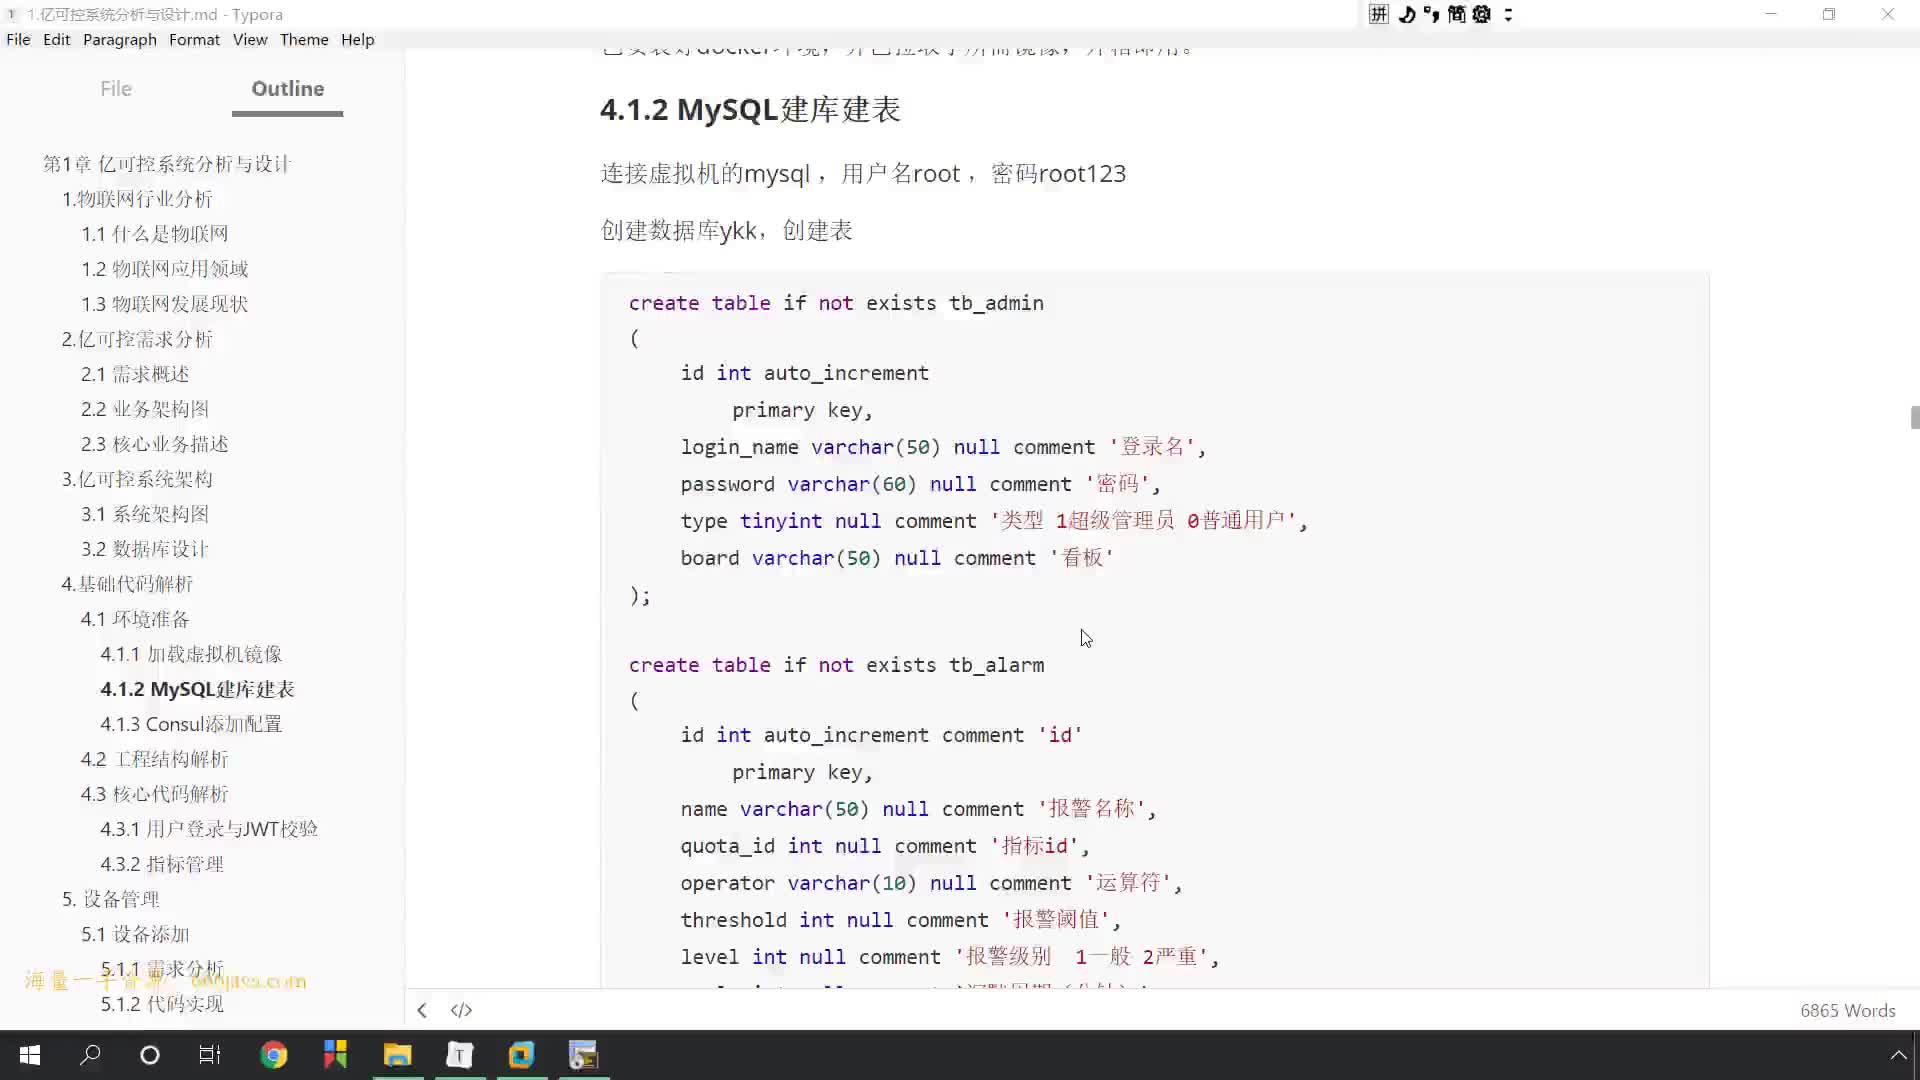
Task: Open the Format menu
Action: click(194, 39)
